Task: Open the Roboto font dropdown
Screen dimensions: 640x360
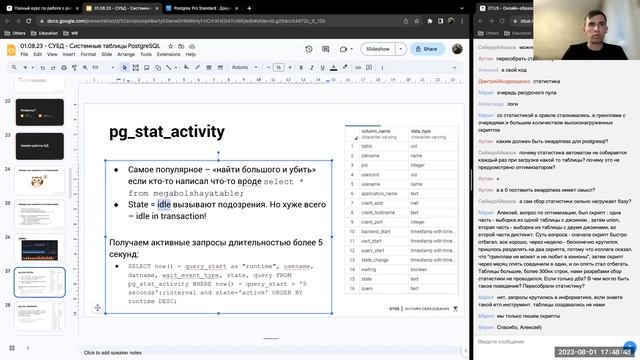Action: pyautogui.click(x=244, y=67)
